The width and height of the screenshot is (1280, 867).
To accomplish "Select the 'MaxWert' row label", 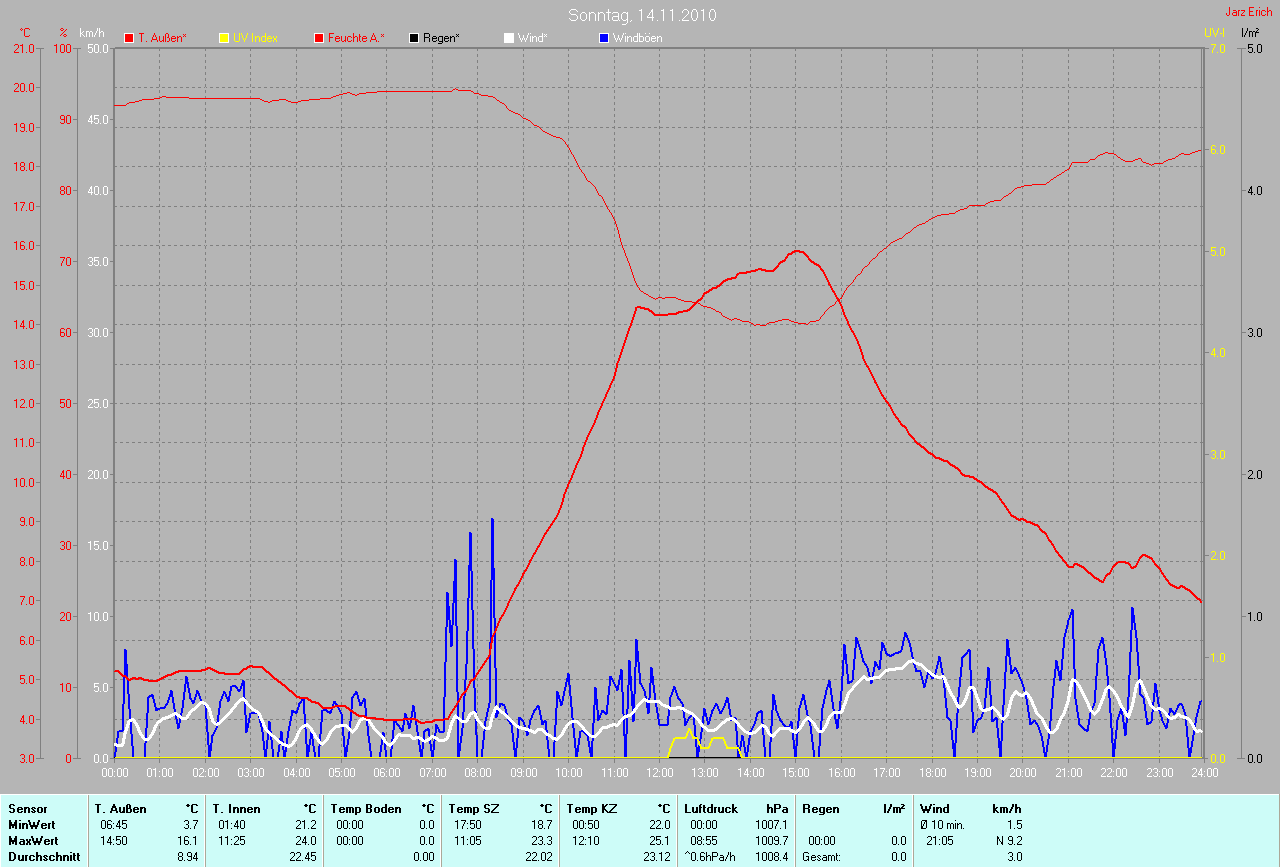I will 33,841.
